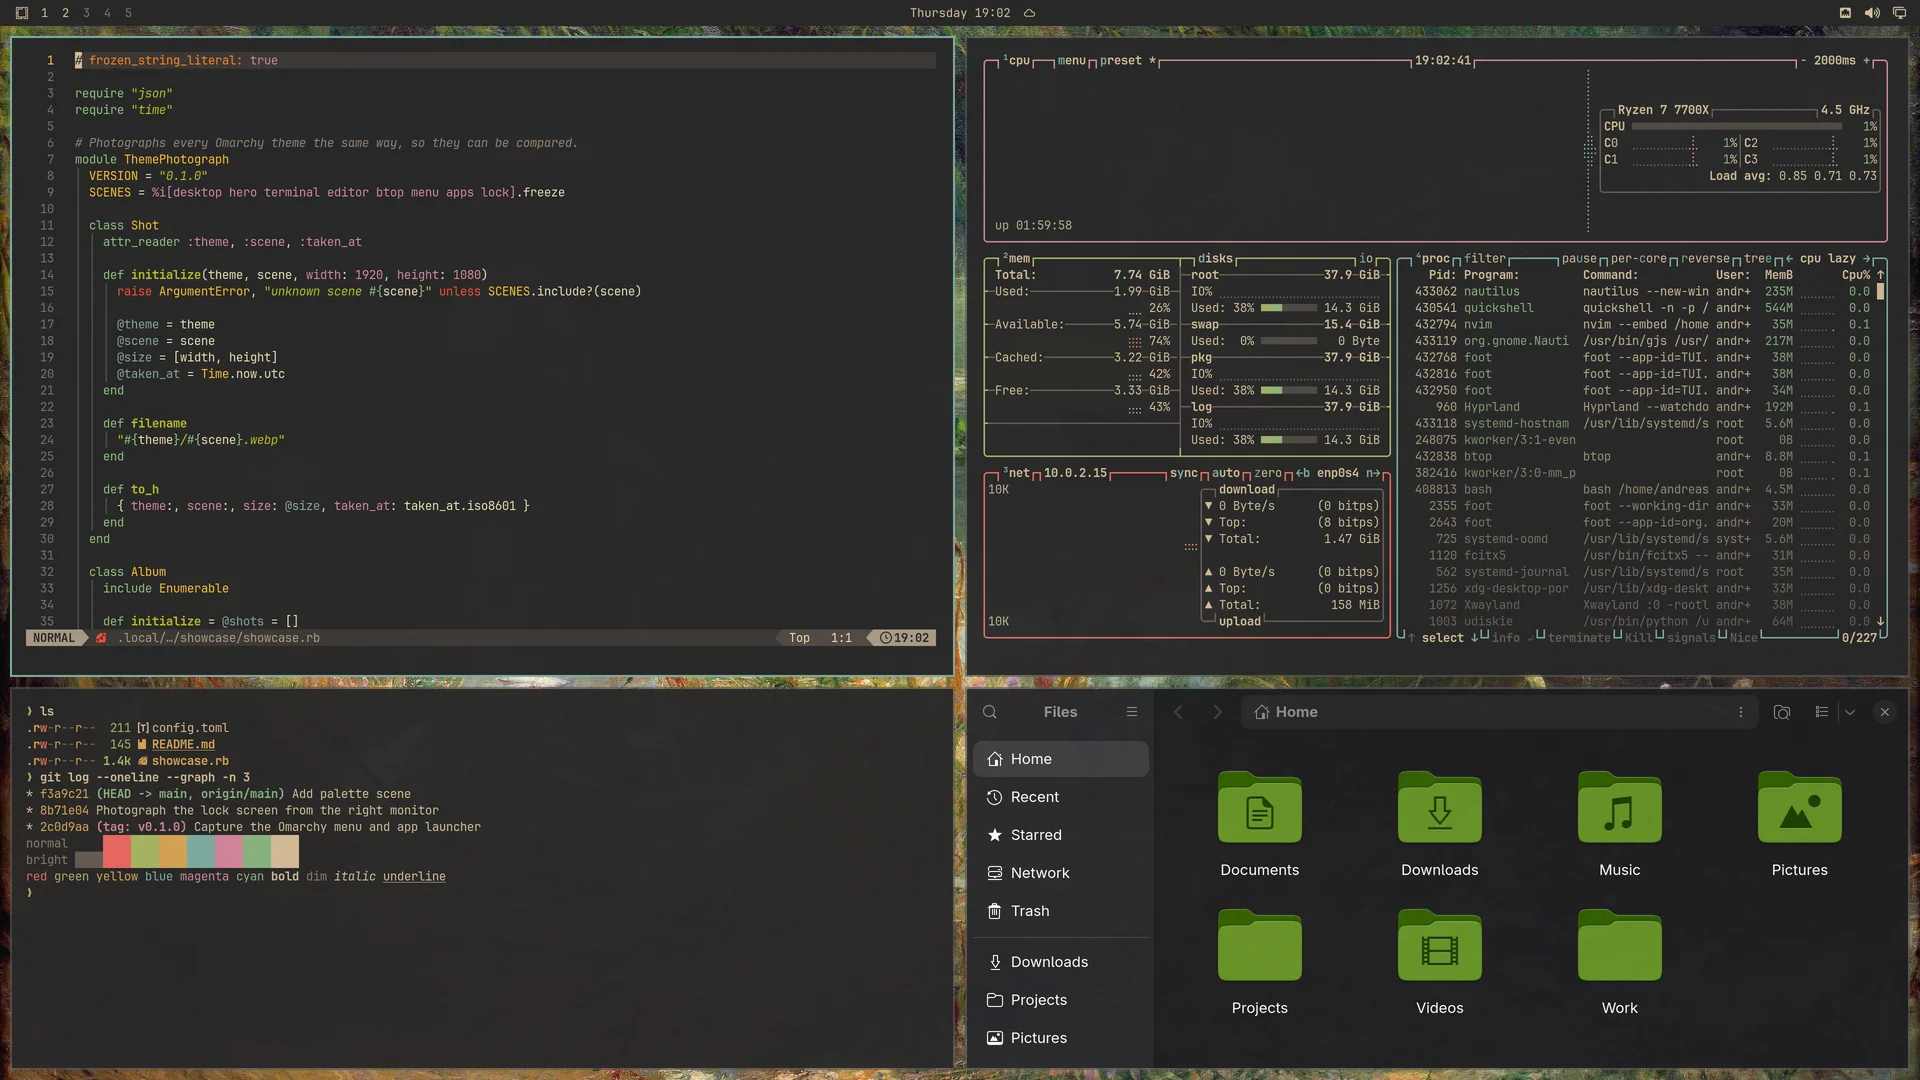Screen dimensions: 1920x1080
Task: Click the search icon in Files
Action: [x=990, y=712]
